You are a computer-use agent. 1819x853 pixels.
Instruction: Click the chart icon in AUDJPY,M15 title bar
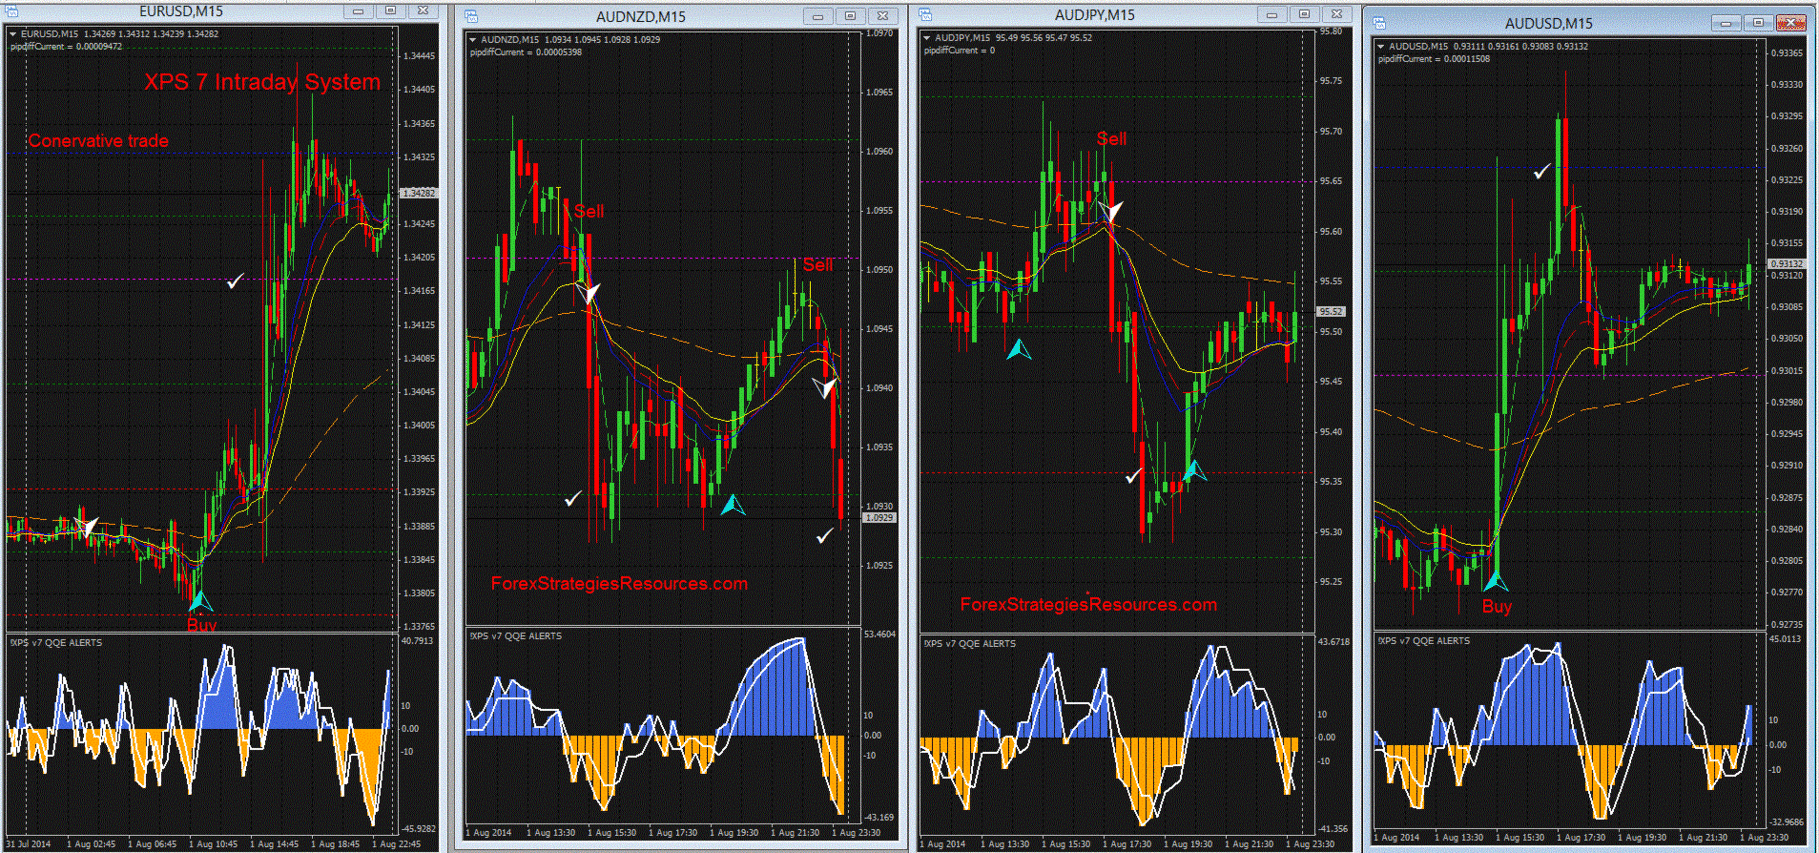pos(925,15)
